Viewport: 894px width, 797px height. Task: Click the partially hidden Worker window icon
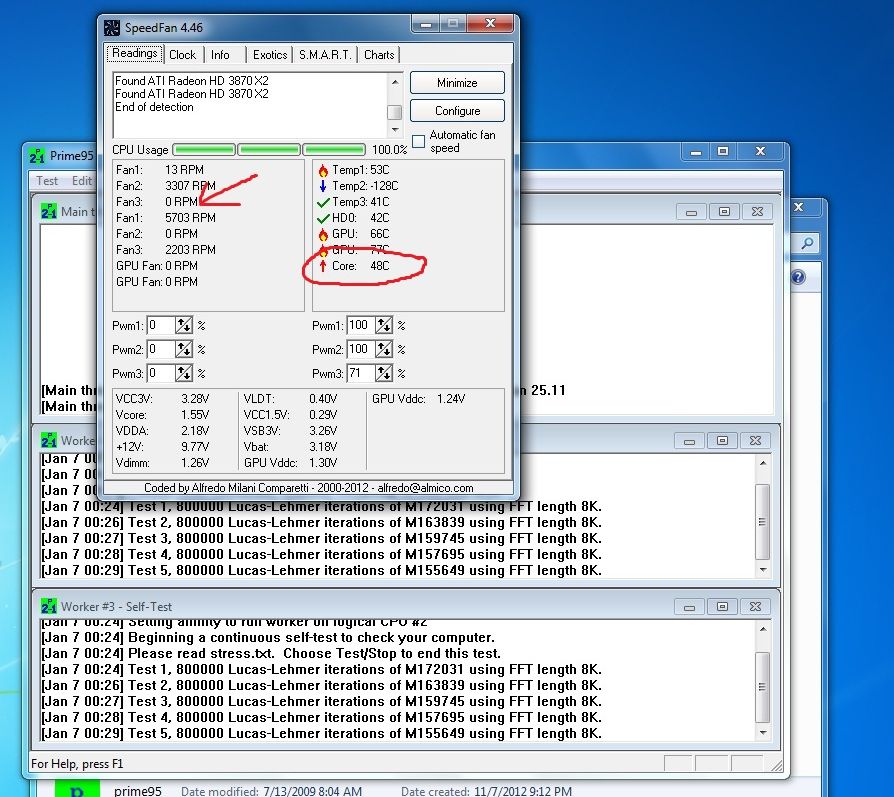pyautogui.click(x=49, y=441)
